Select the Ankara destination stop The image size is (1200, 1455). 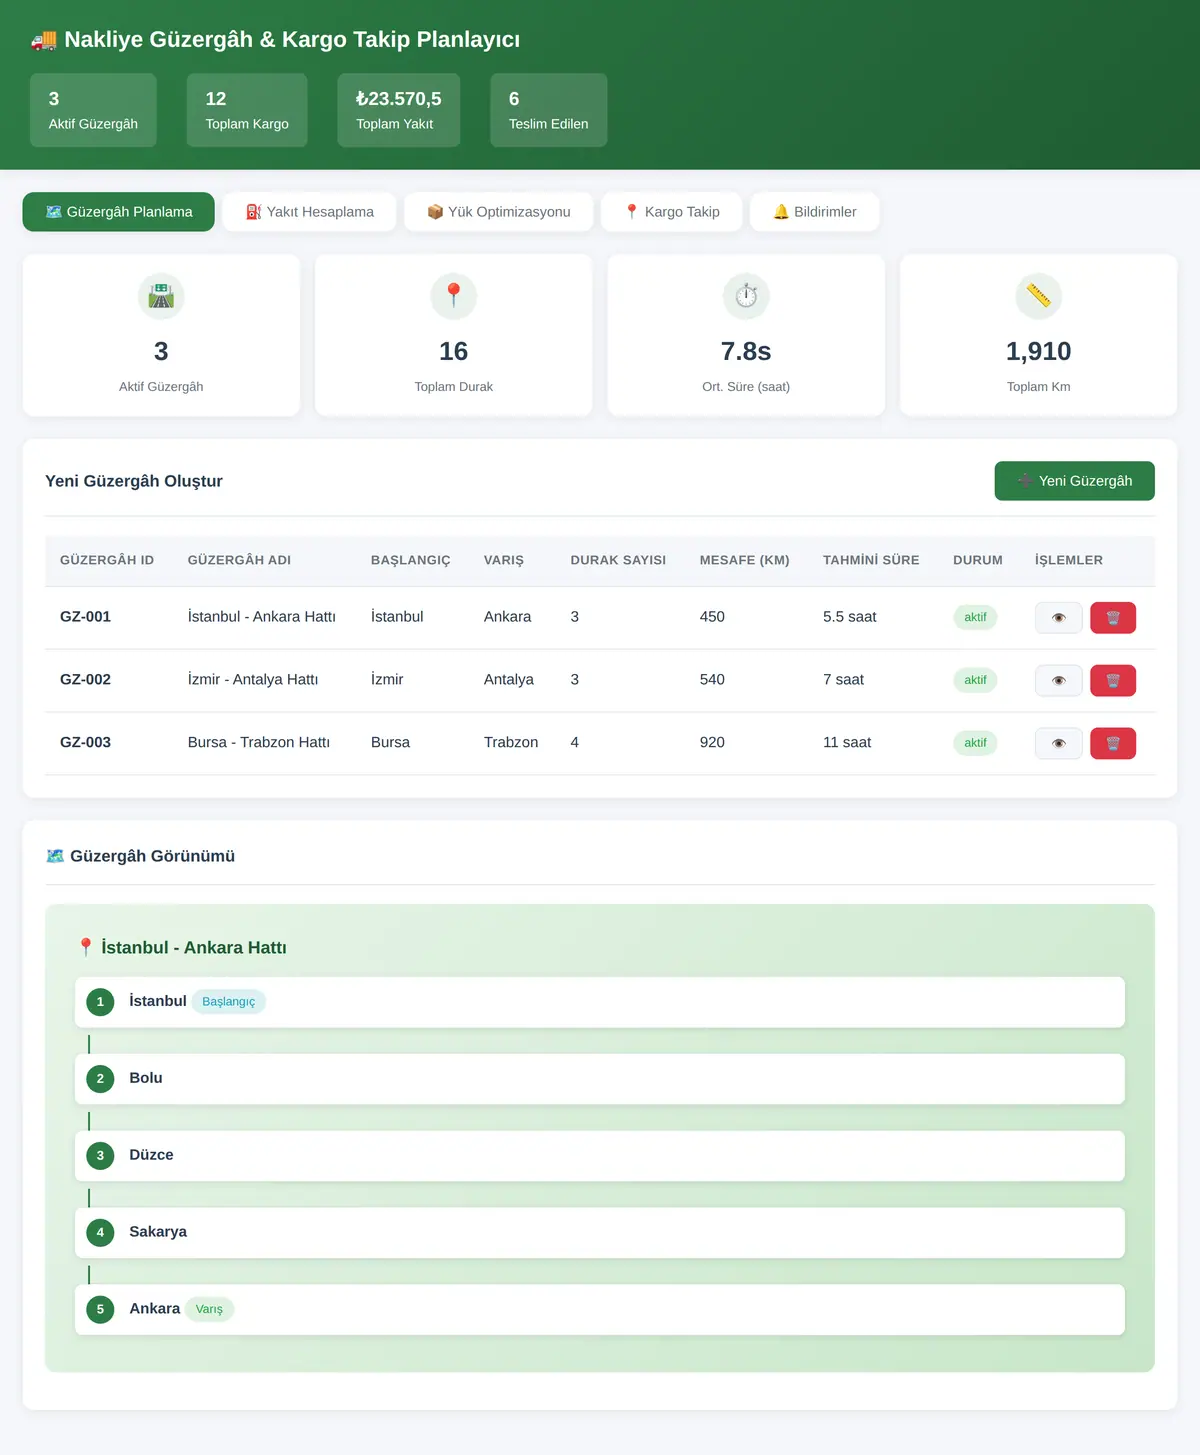[600, 1310]
